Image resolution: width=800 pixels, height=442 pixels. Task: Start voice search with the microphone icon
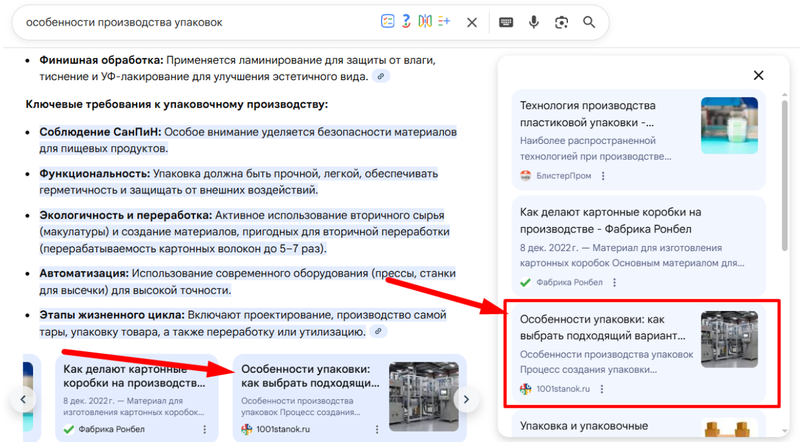534,22
